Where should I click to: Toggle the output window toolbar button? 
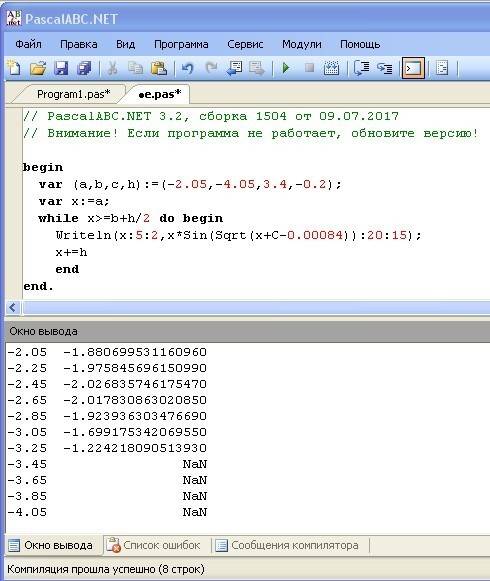tap(413, 69)
